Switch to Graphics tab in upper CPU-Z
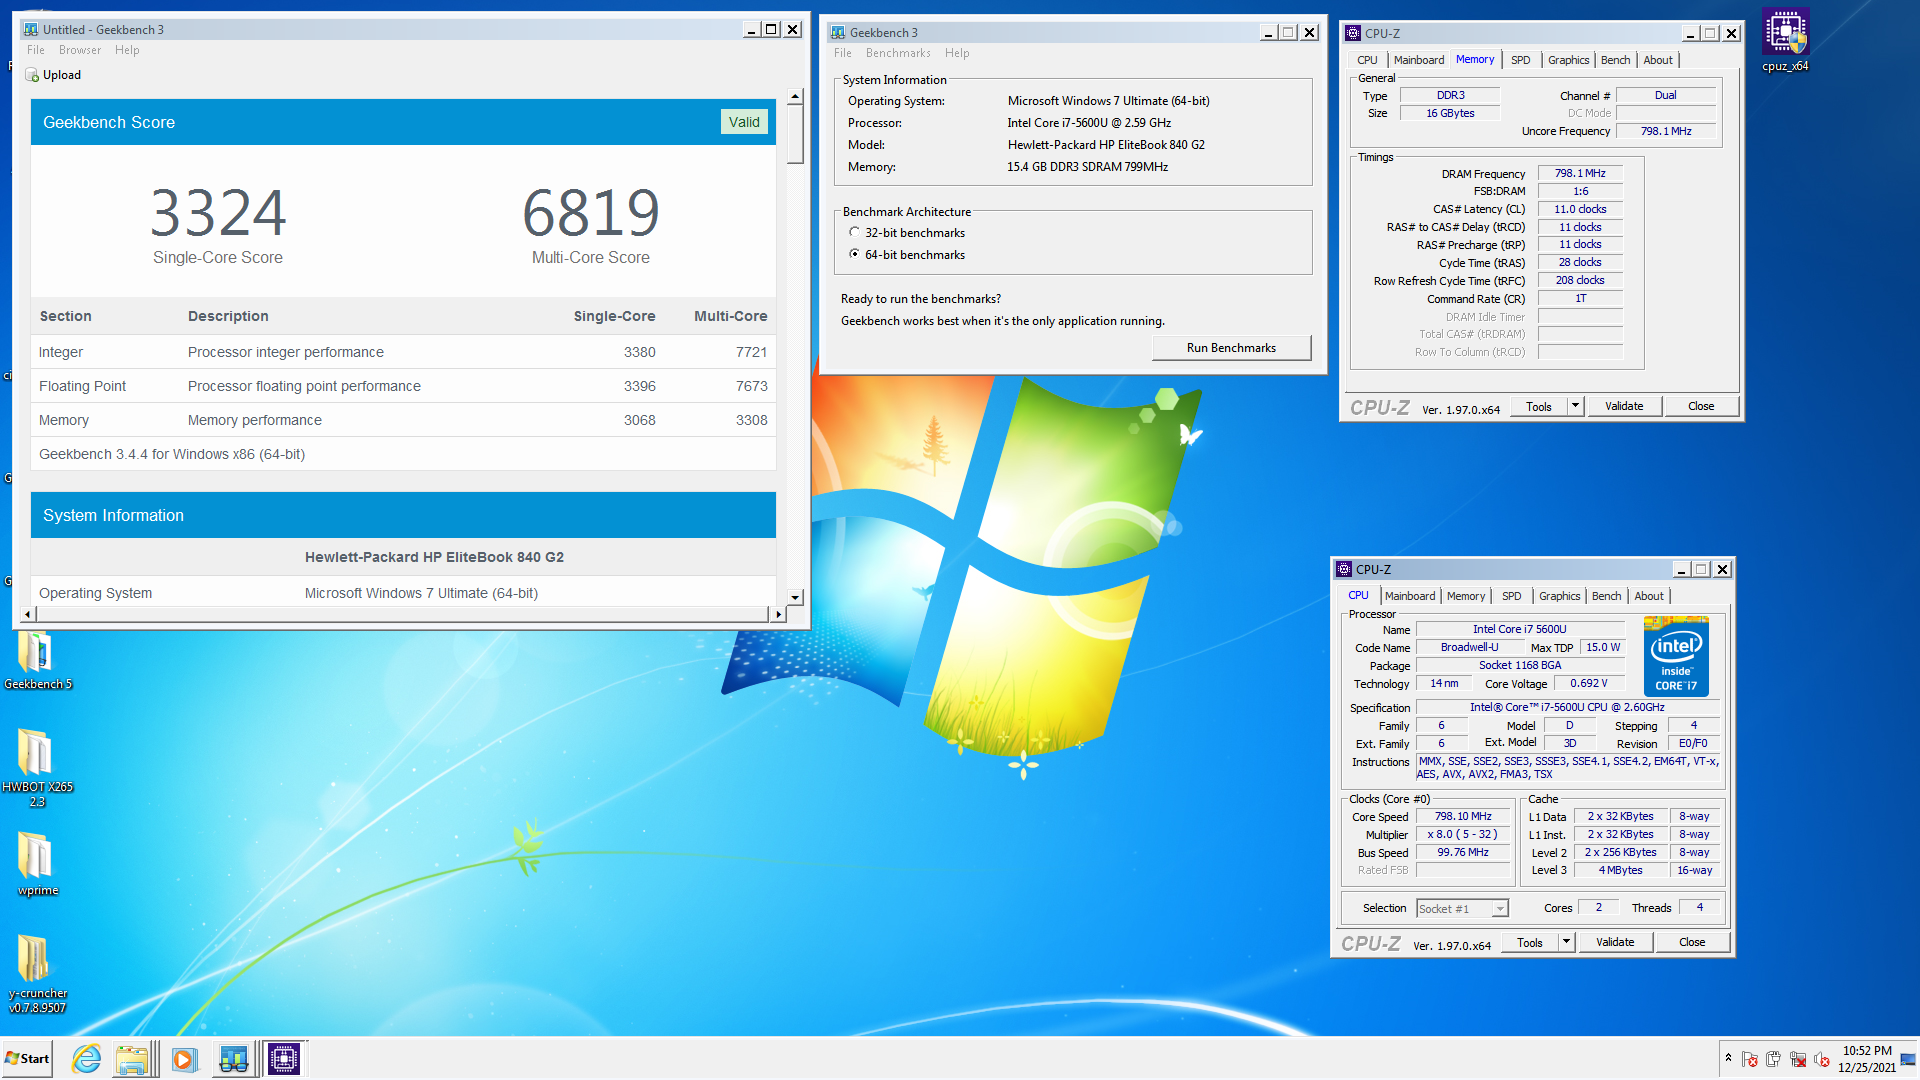 click(x=1568, y=60)
